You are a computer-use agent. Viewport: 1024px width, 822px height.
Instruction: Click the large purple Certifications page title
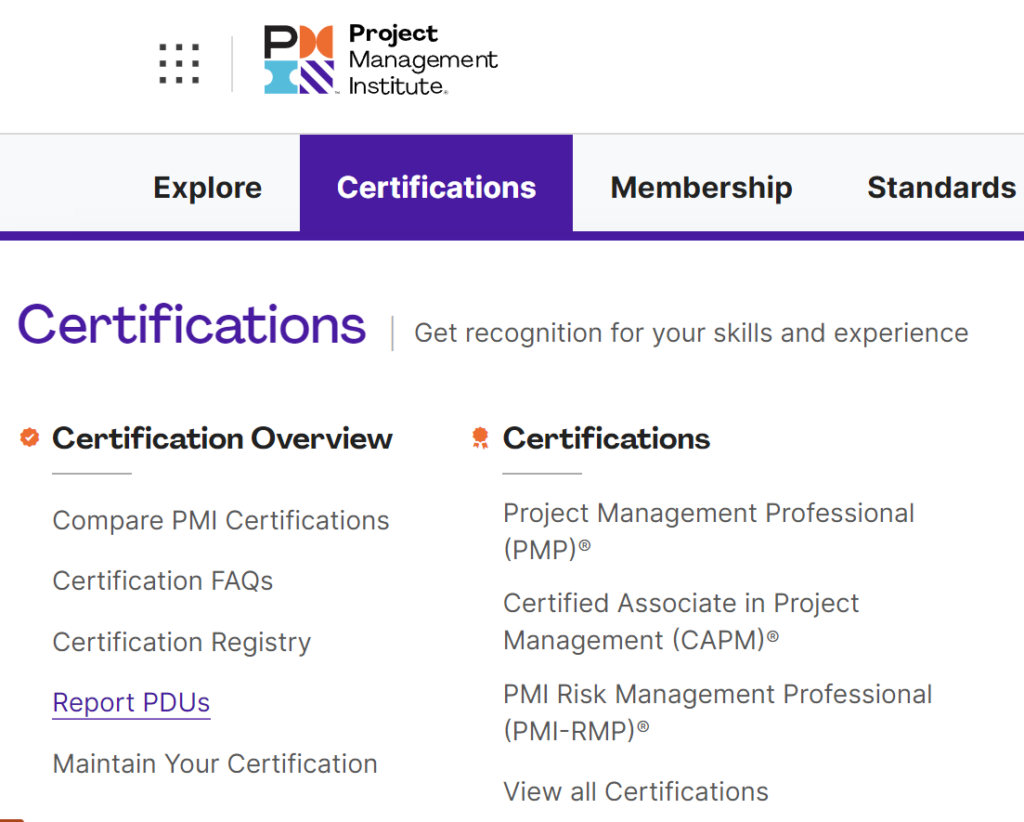point(191,324)
